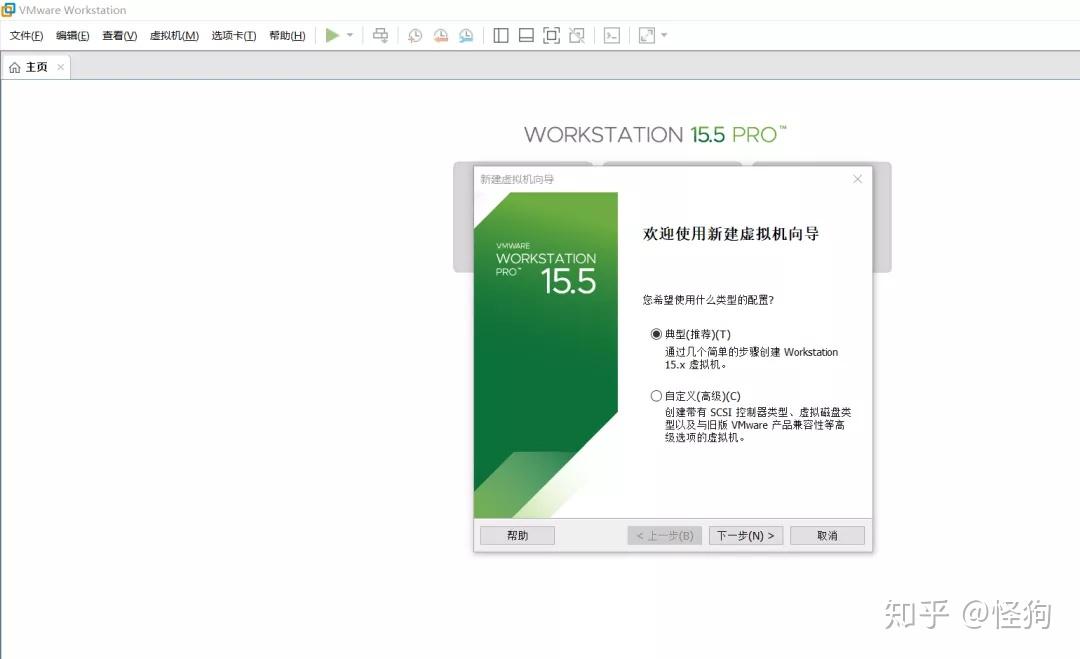Screen dimensions: 1080x659
Task: Close the 主页 tab
Action: pyautogui.click(x=61, y=67)
